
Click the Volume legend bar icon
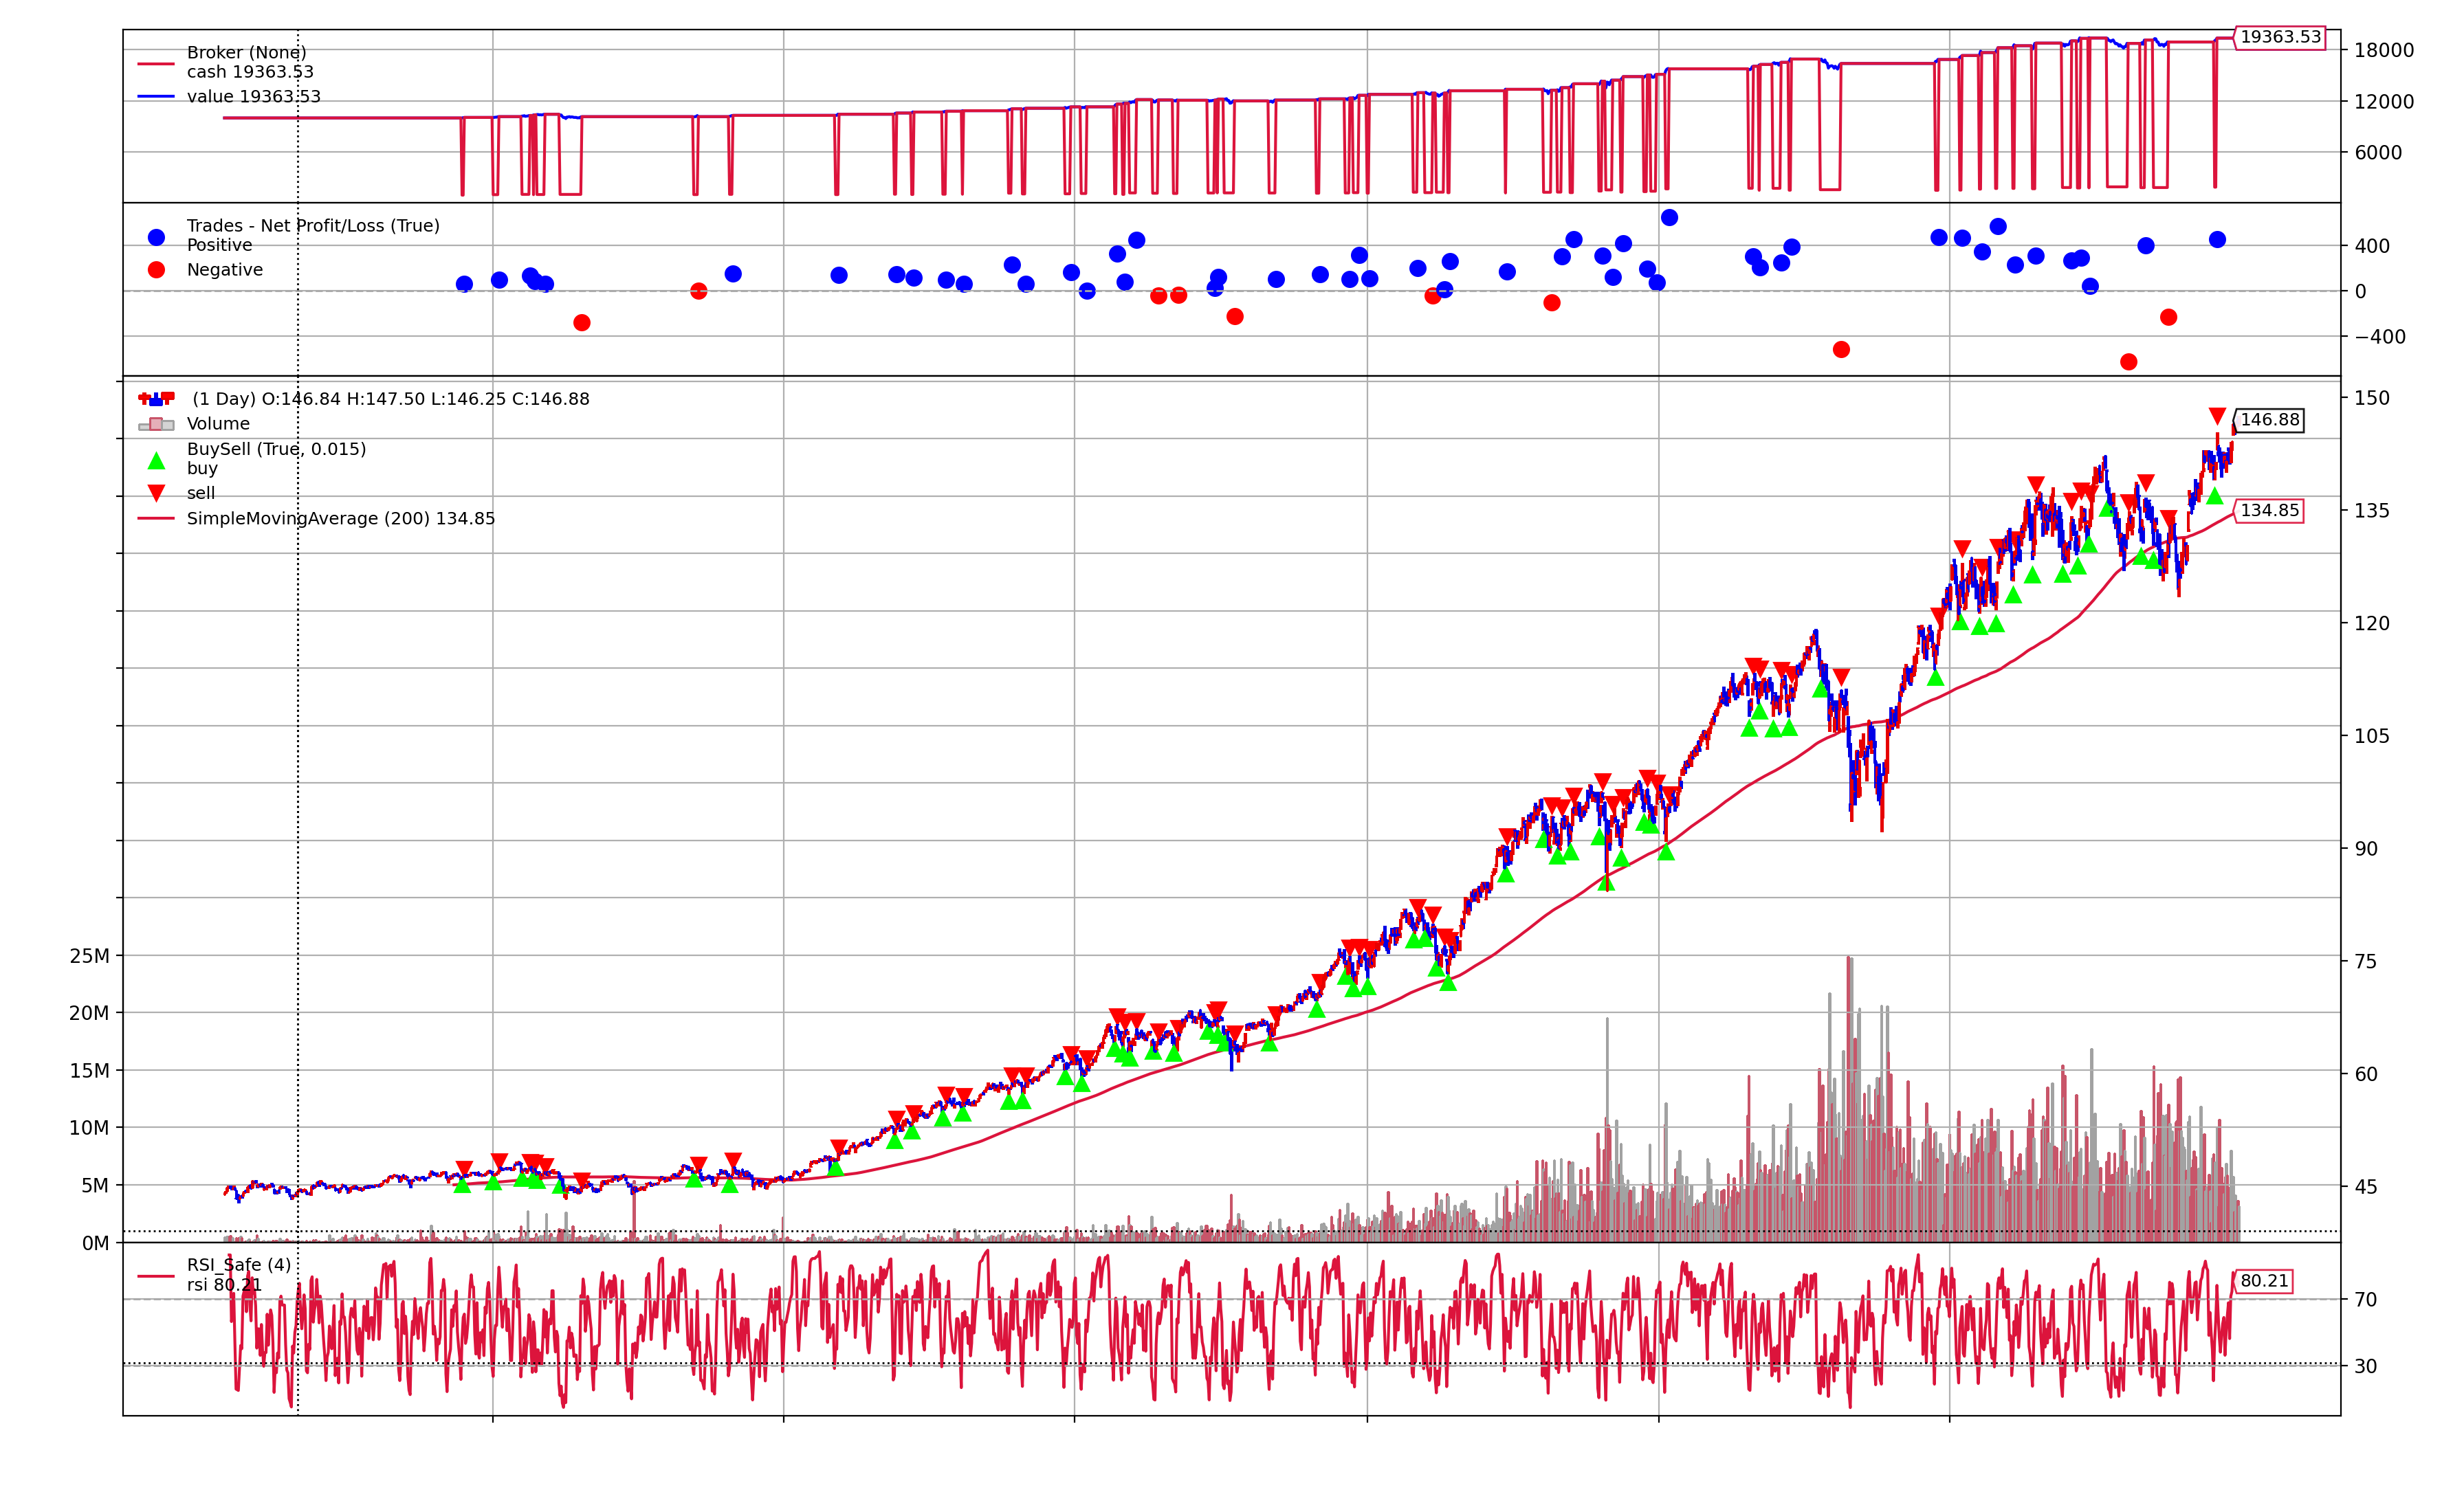point(156,424)
